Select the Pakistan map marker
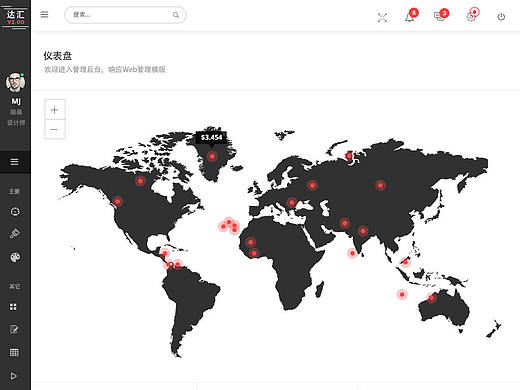This screenshot has height=390, width=520. pos(345,223)
